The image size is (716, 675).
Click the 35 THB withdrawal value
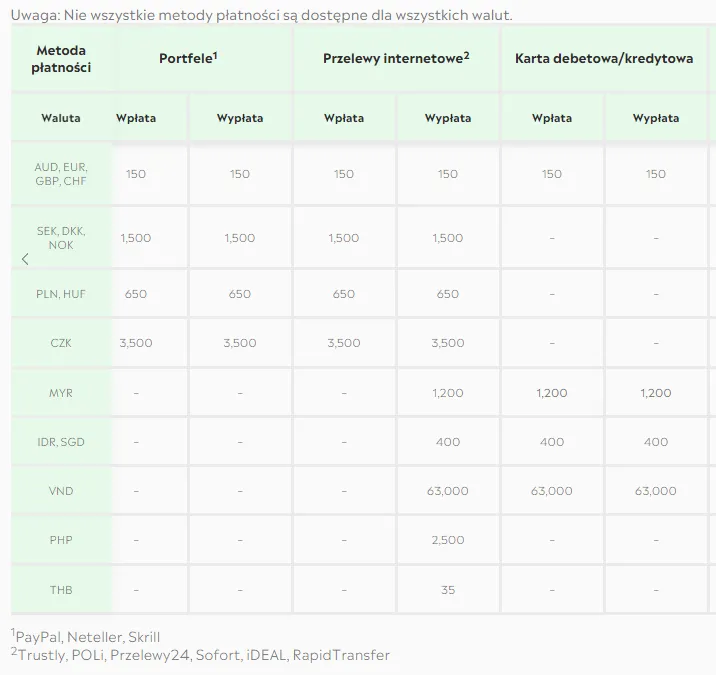coord(448,590)
